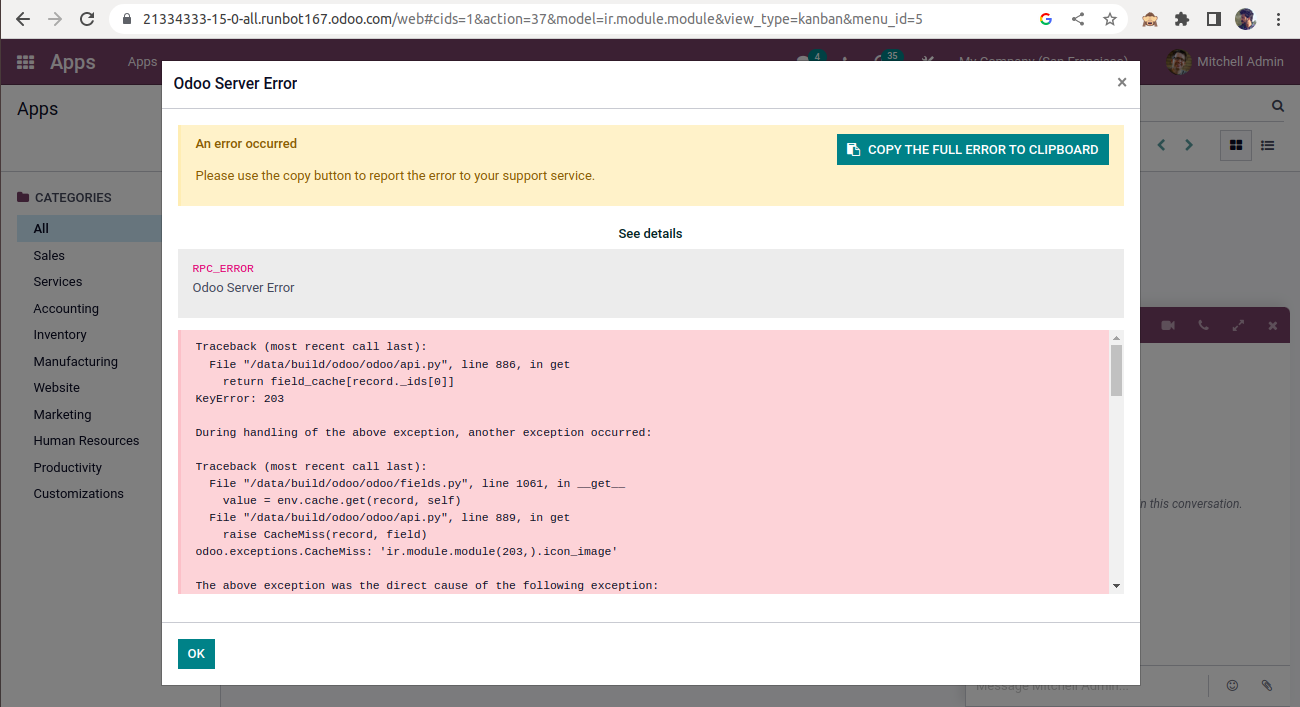The height and width of the screenshot is (707, 1300).
Task: Click the Google icon in the address bar
Action: 1046,19
